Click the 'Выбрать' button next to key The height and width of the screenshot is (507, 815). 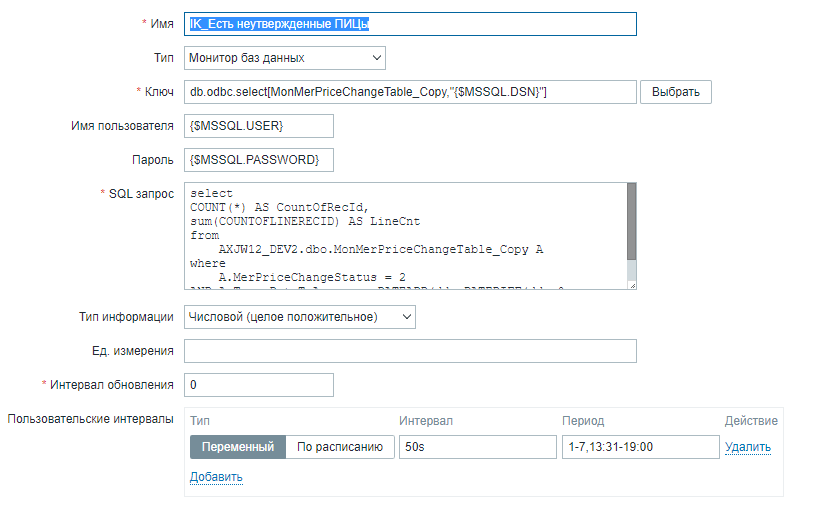[676, 92]
